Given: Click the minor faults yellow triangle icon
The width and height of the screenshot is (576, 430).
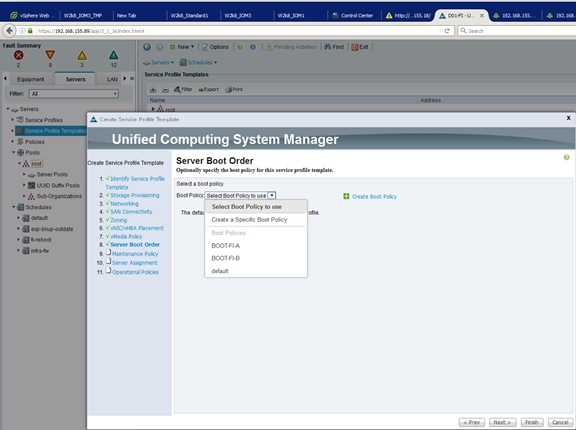Looking at the screenshot, I should [x=82, y=55].
